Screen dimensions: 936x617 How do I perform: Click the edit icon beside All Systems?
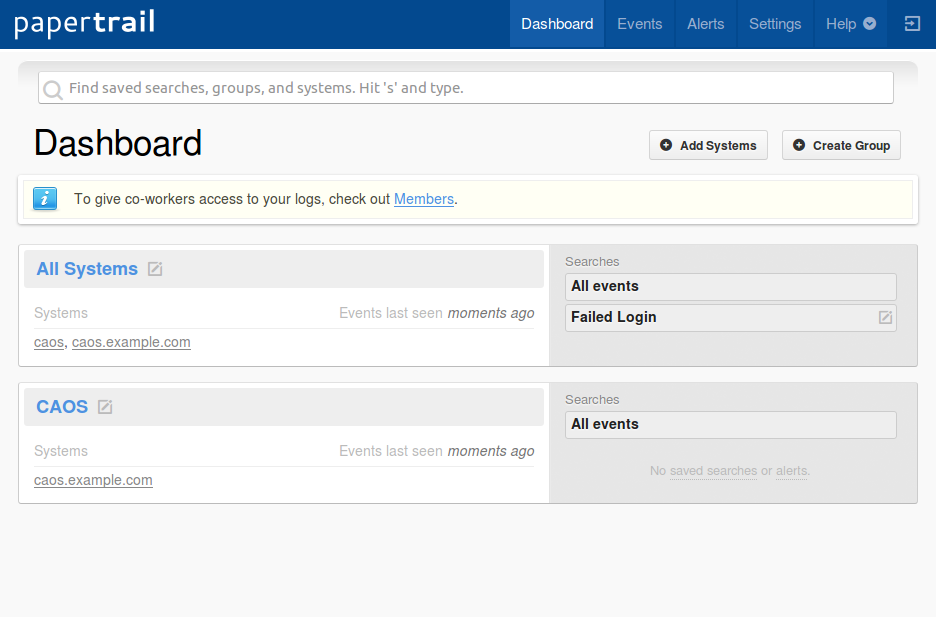point(155,269)
